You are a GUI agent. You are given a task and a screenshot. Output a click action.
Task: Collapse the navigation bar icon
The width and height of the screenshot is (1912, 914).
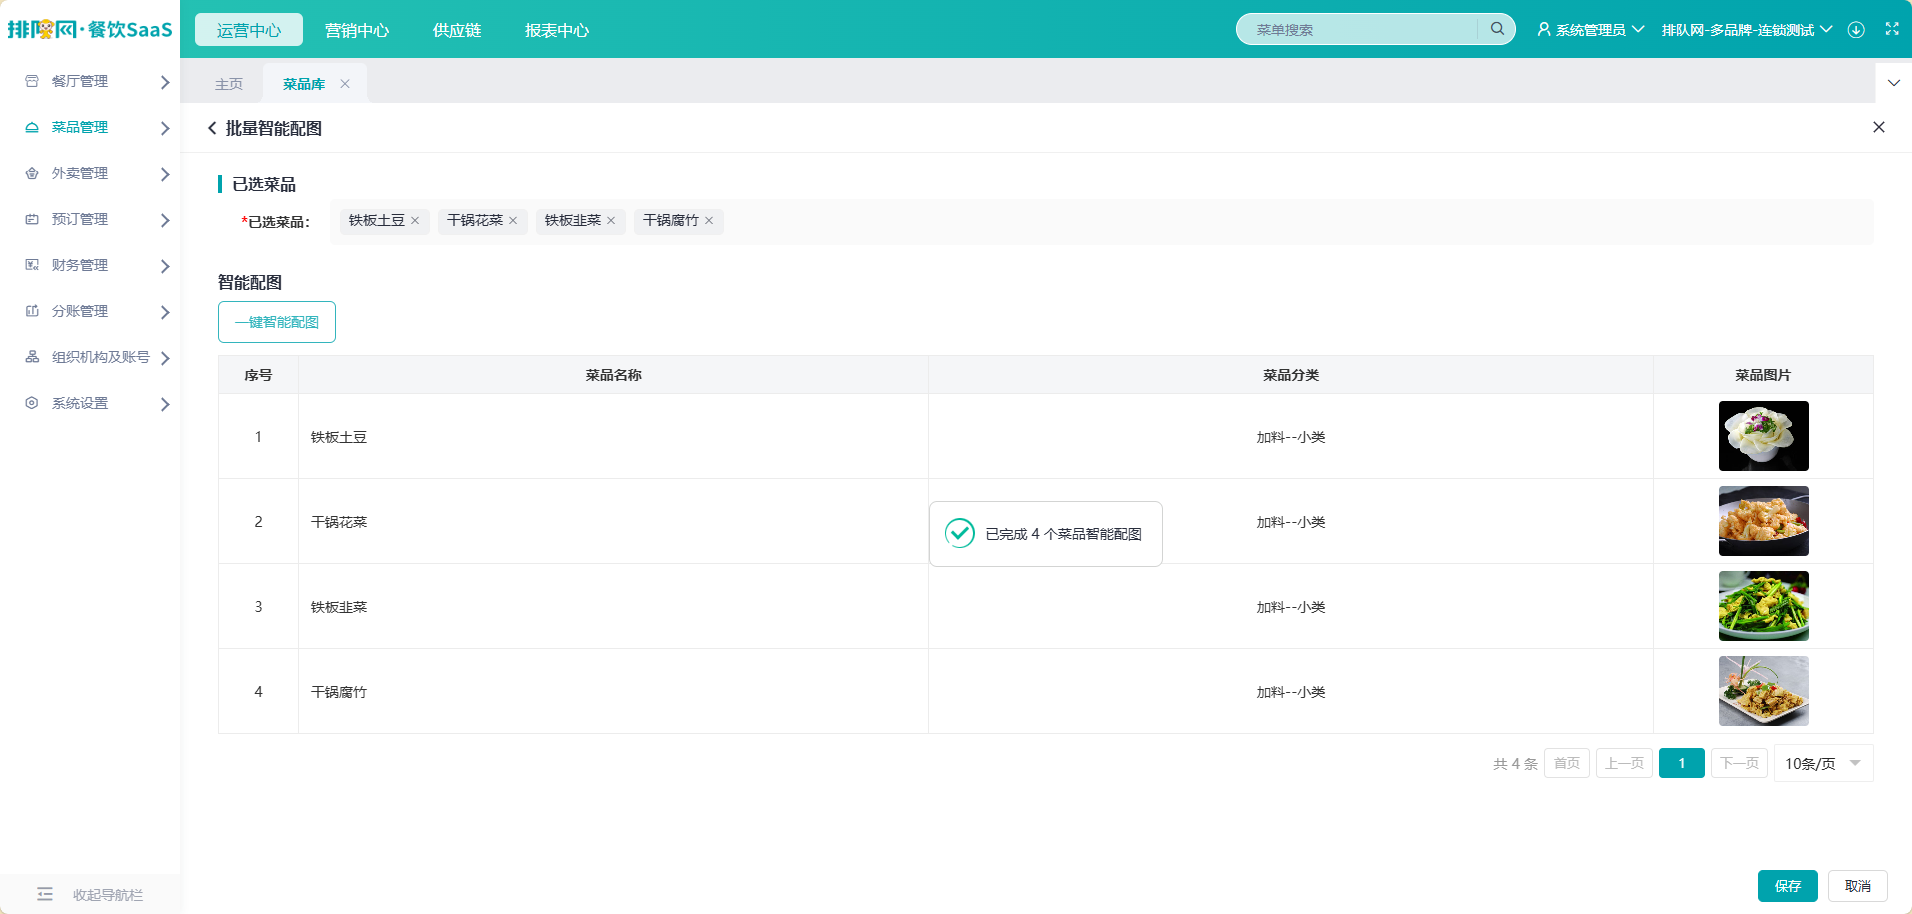[x=45, y=894]
